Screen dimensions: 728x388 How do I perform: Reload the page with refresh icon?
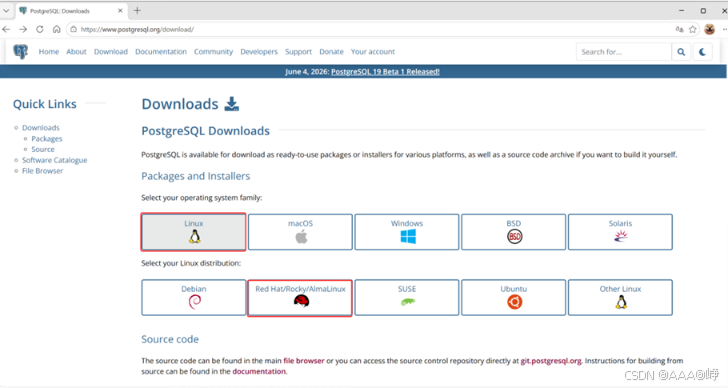(x=40, y=29)
